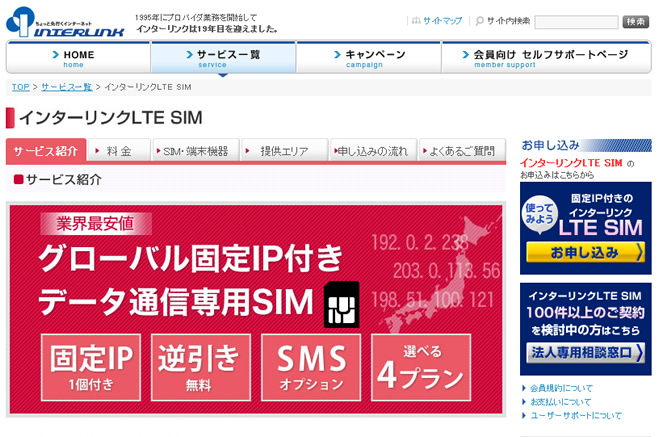Image resolution: width=659 pixels, height=437 pixels.
Task: Open the ユーザーサポートについて link
Action: pyautogui.click(x=576, y=416)
